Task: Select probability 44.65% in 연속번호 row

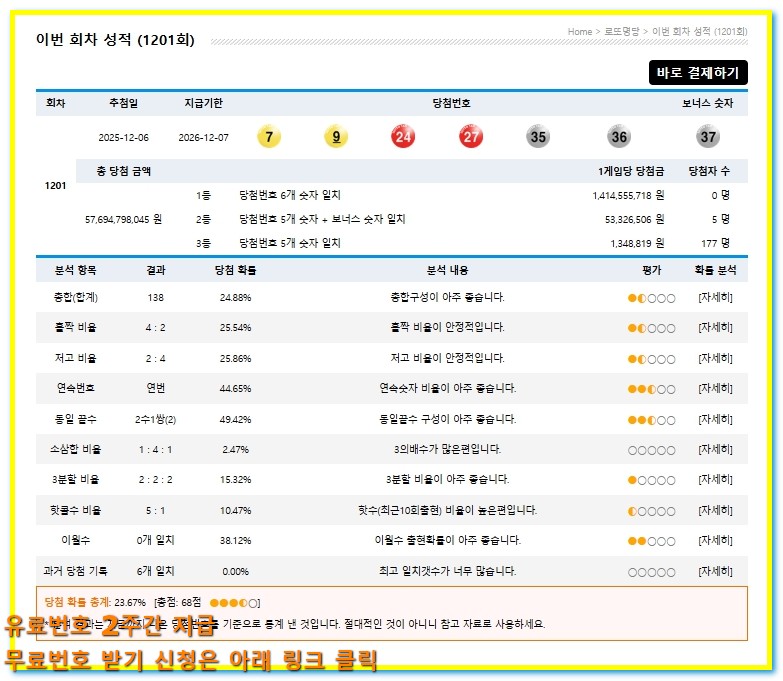Action: (235, 388)
